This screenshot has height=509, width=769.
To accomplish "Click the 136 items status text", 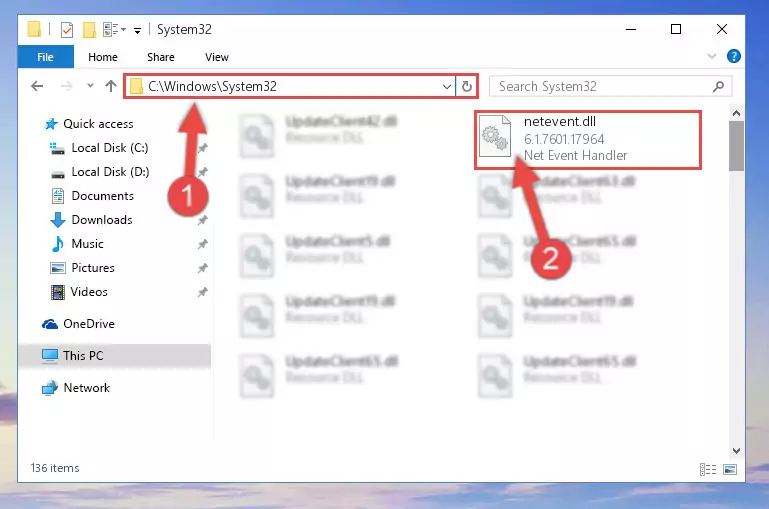I will (x=55, y=468).
